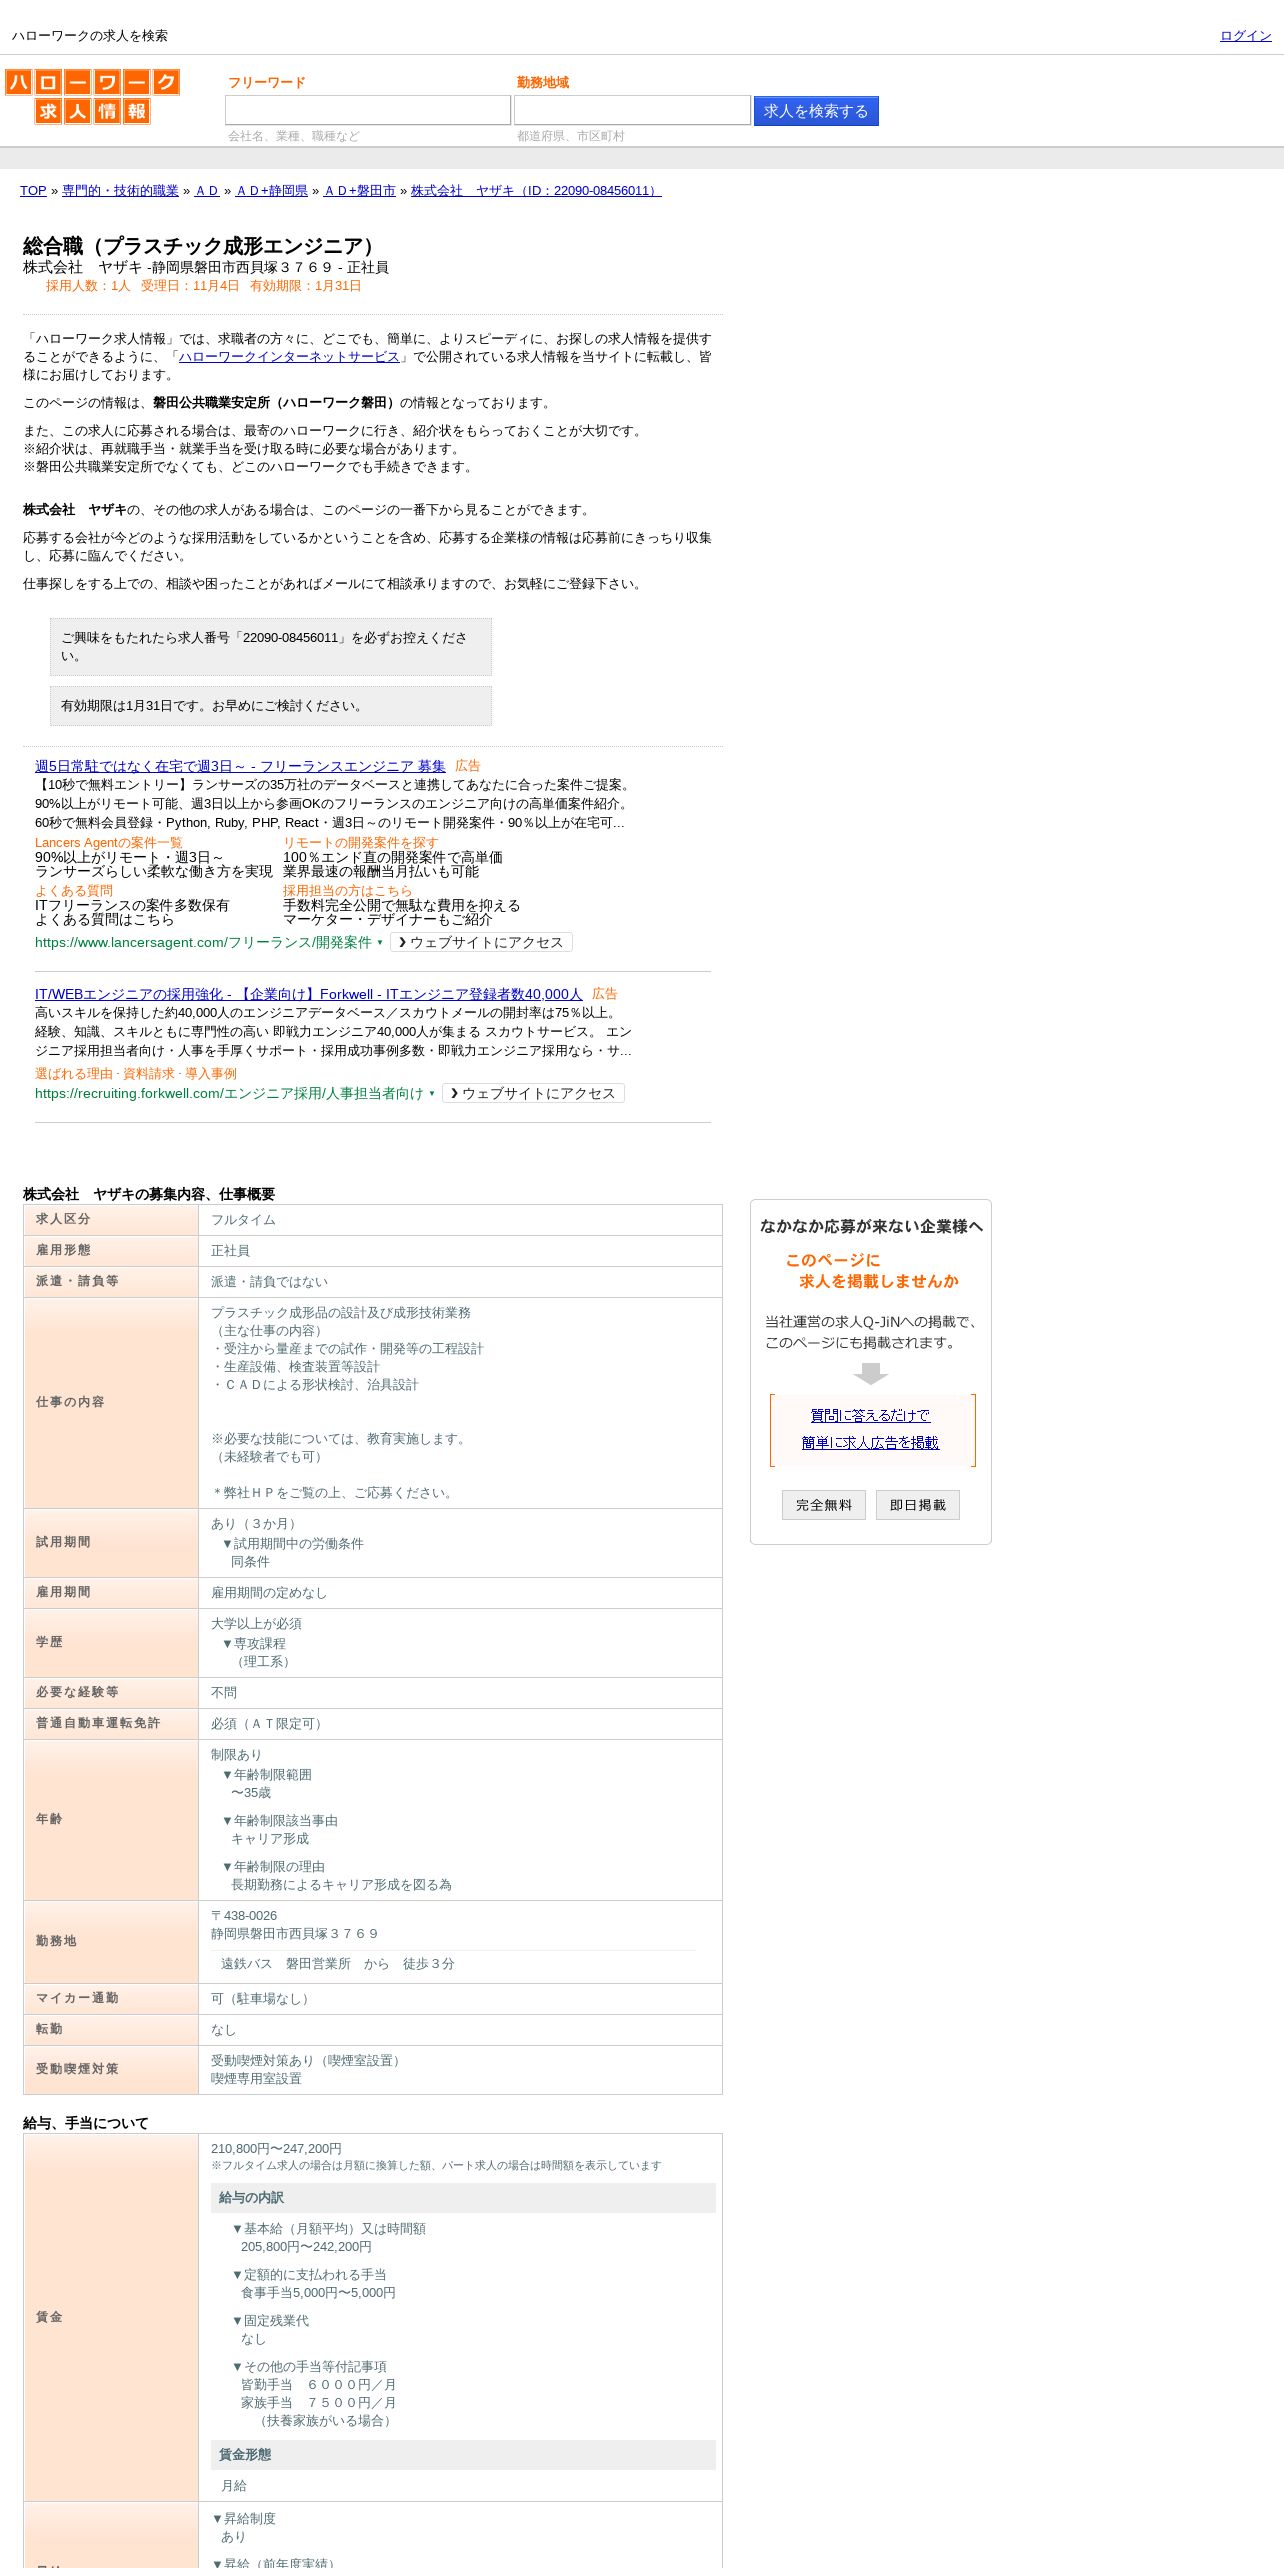Open the 株式会社 ヤザキ ID breadcrumb link

pos(536,191)
